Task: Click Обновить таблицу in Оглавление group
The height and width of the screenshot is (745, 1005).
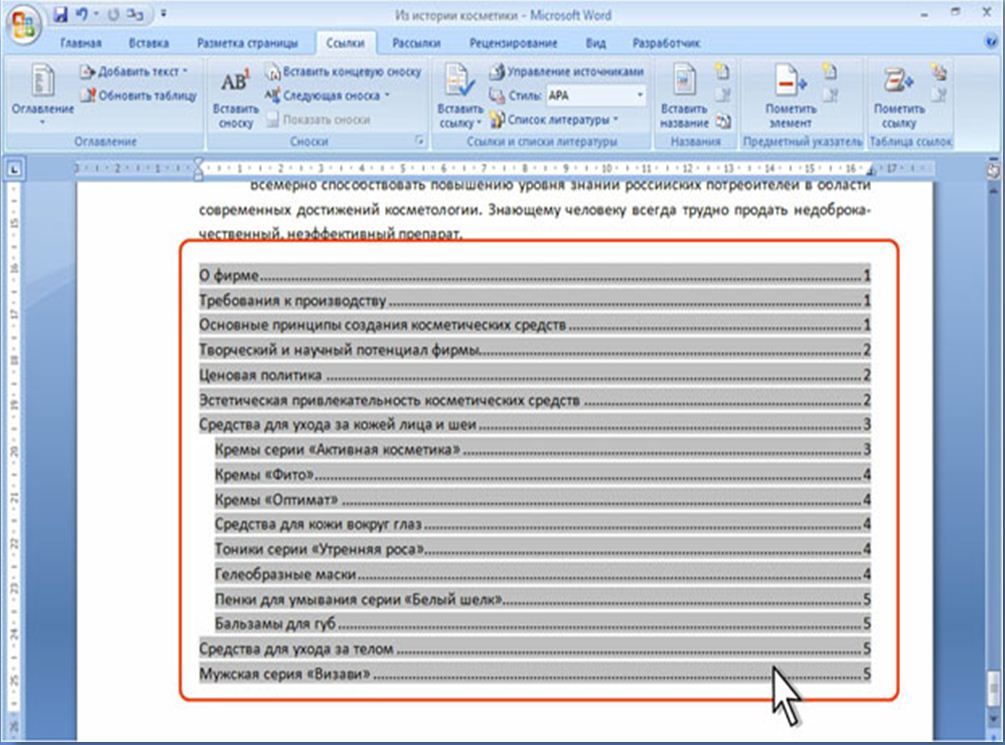Action: 138,96
